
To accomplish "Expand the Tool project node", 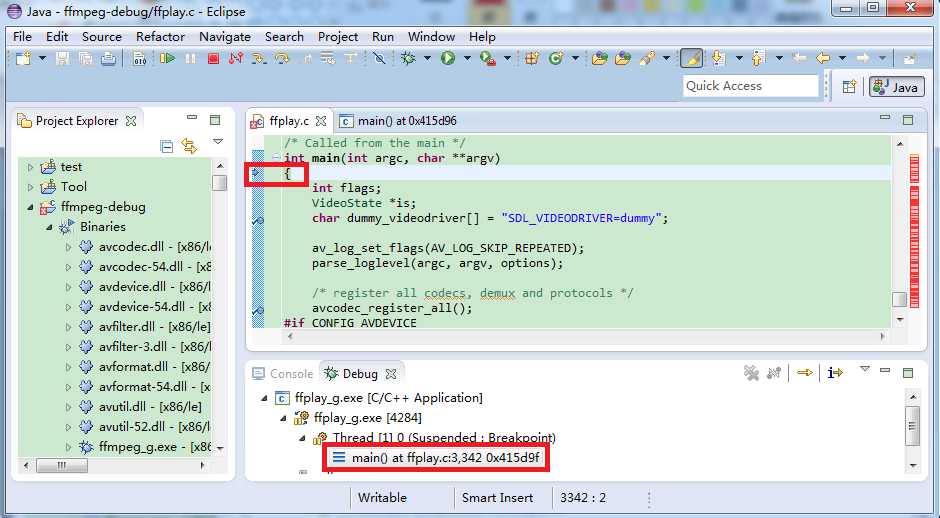I will point(31,187).
